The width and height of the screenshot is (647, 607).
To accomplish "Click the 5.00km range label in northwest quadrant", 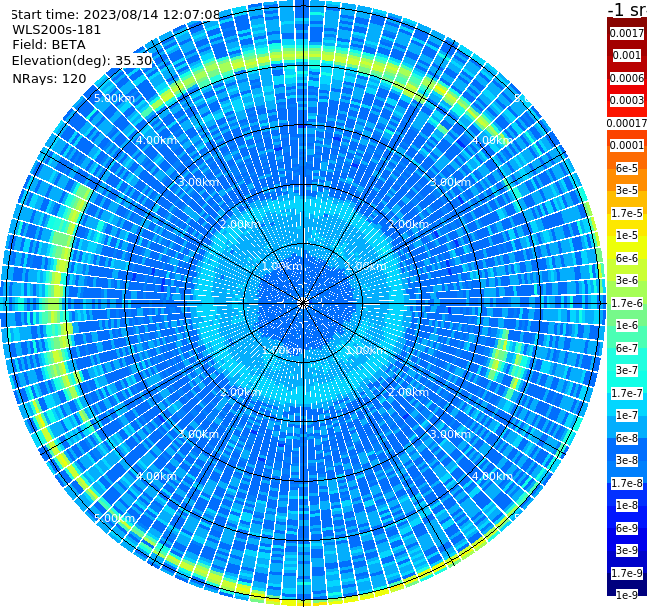I will pos(114,98).
